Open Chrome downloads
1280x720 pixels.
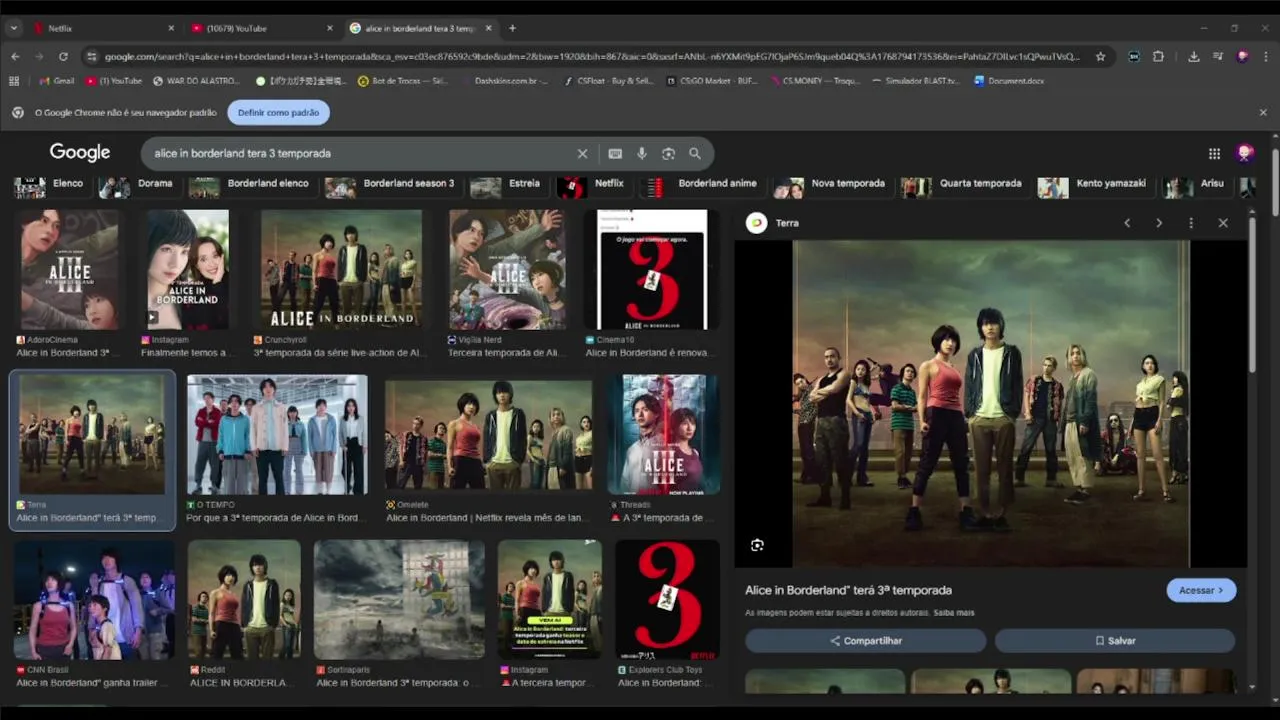[x=1194, y=57]
